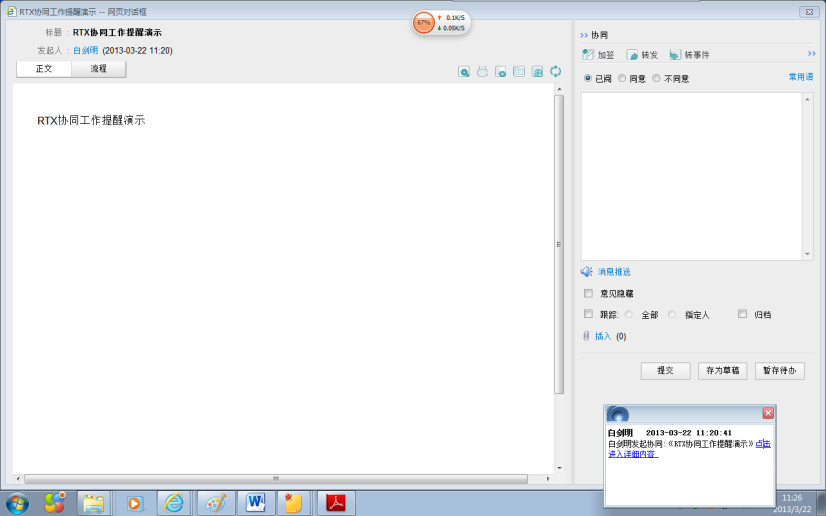Click the magnifier search icon above the document
826x516 pixels.
[464, 71]
